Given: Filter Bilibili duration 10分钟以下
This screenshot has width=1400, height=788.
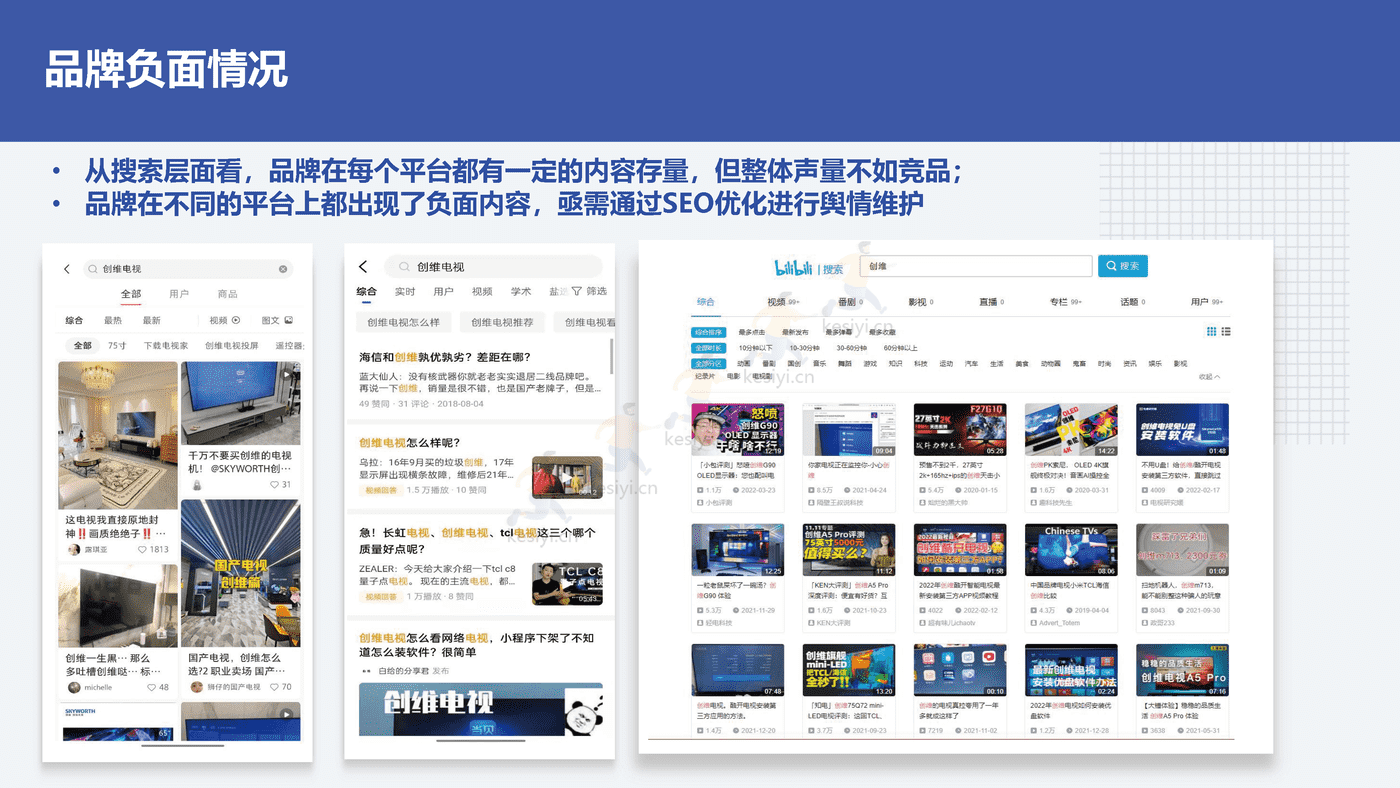Looking at the screenshot, I should click(x=755, y=348).
